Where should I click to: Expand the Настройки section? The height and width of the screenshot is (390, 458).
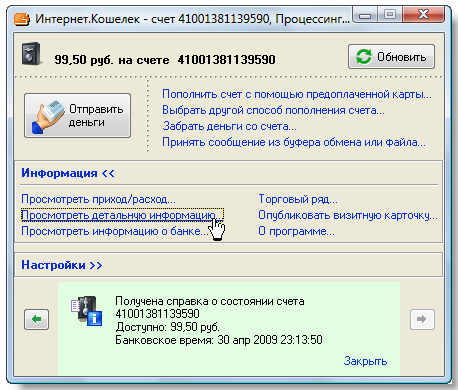(x=62, y=265)
